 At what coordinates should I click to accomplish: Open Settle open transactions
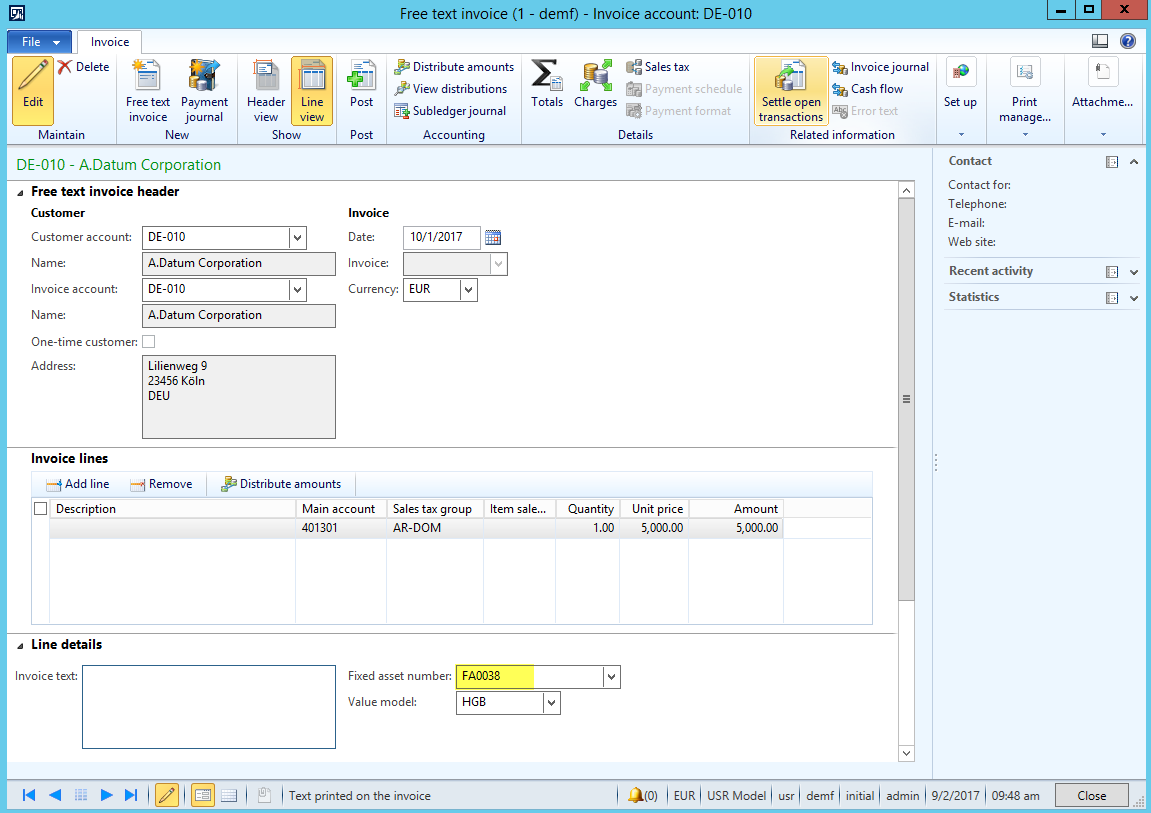[790, 90]
